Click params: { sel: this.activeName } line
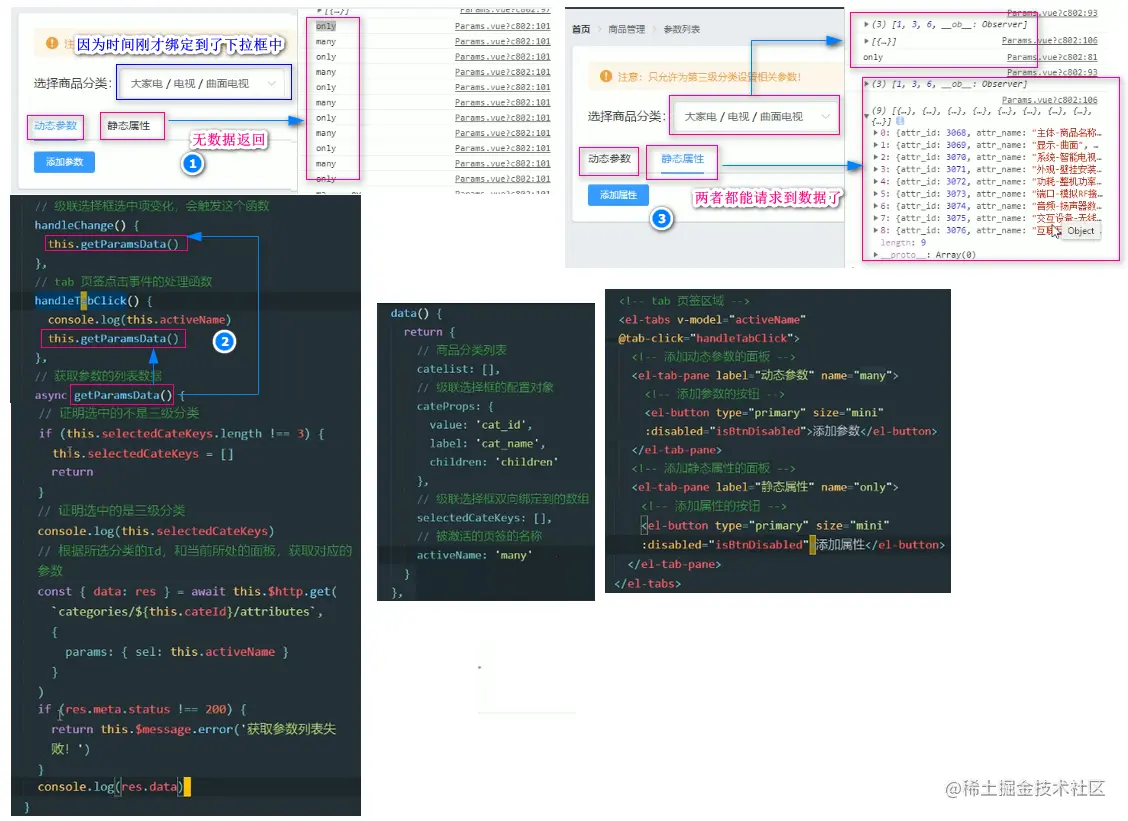The image size is (1128, 821). coord(177,652)
